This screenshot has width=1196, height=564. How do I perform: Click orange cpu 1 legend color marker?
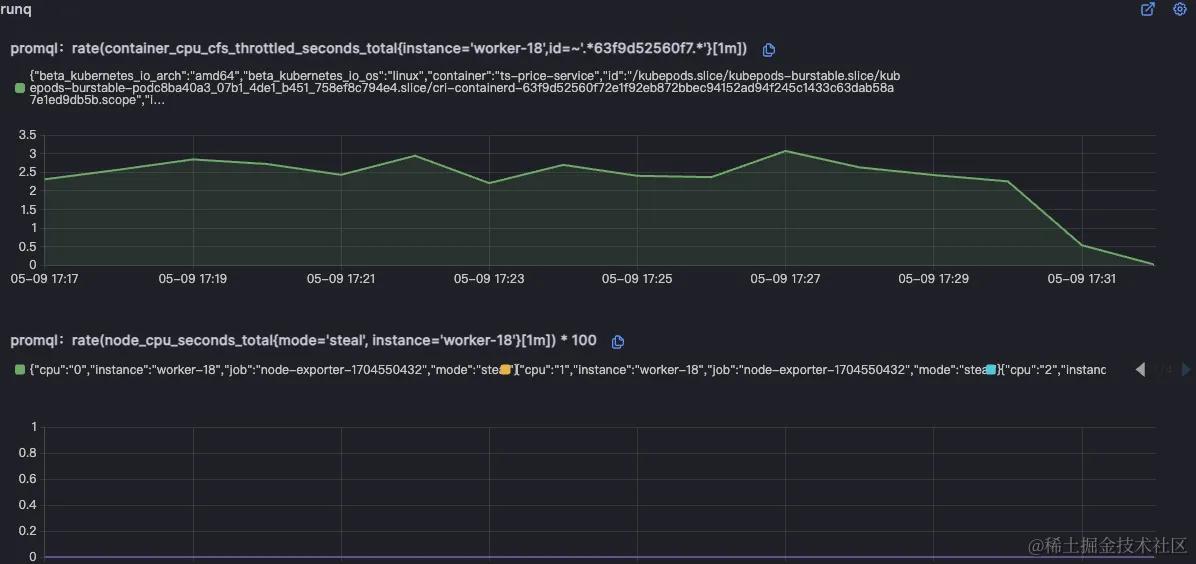tap(505, 369)
